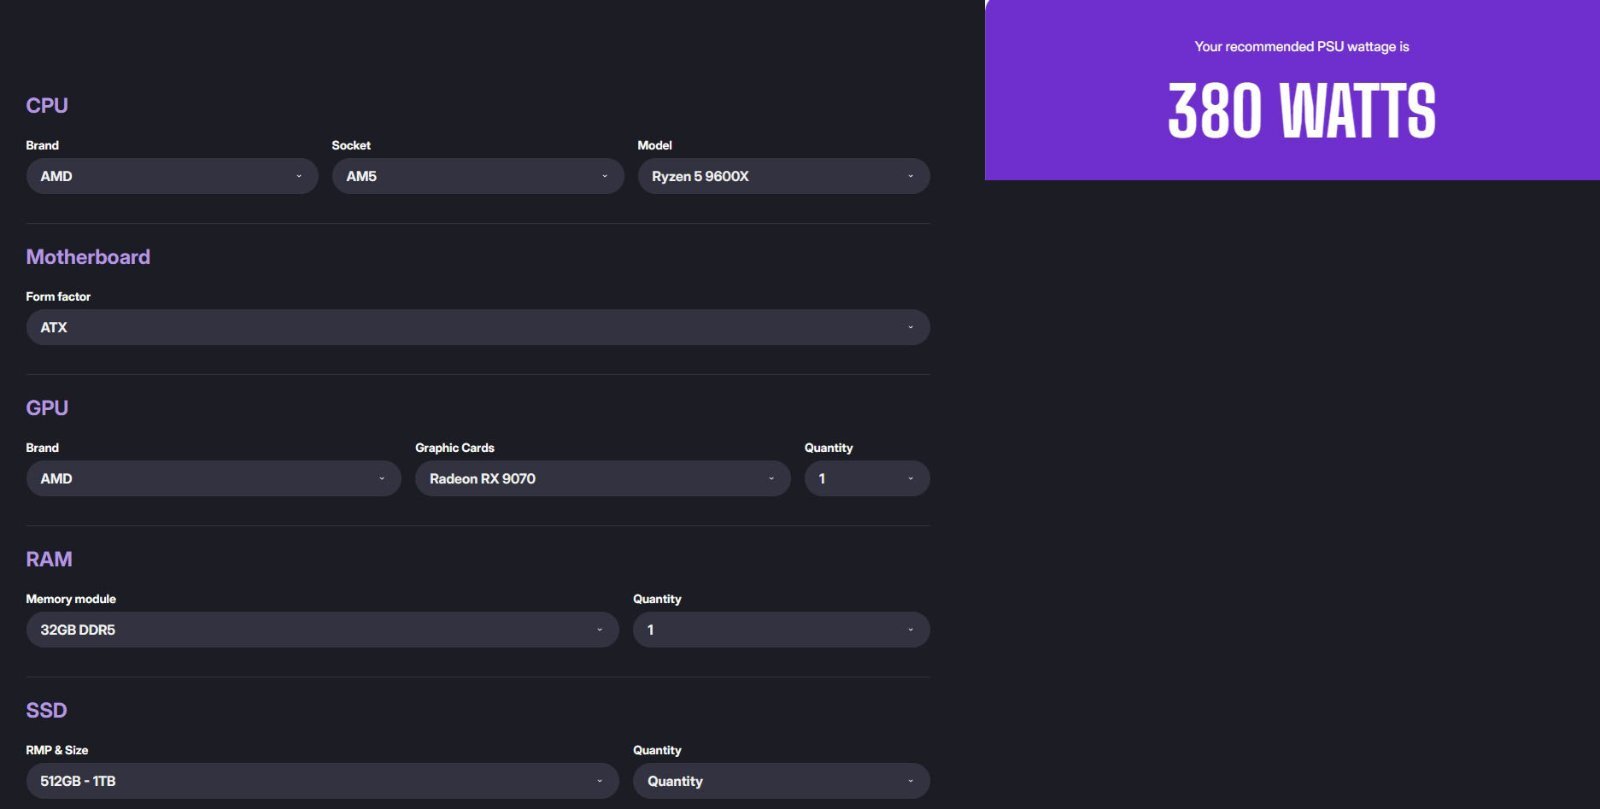1600x809 pixels.
Task: Open the CPU Brand dropdown showing AMD
Action: (172, 176)
